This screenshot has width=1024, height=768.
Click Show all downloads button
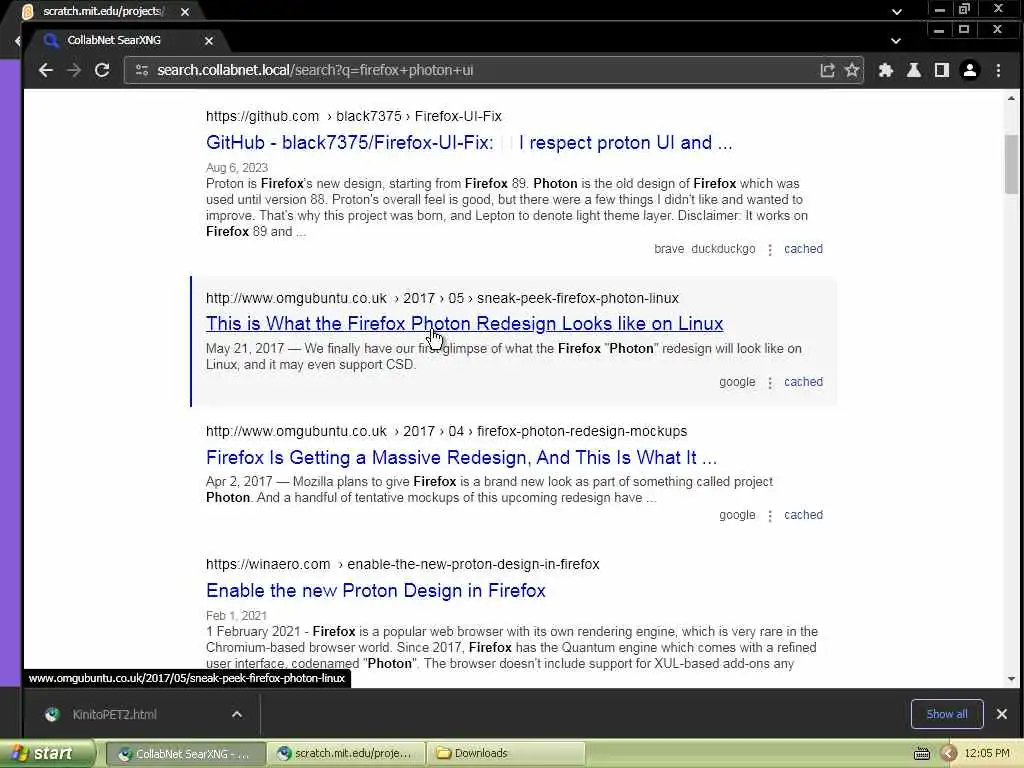(946, 714)
